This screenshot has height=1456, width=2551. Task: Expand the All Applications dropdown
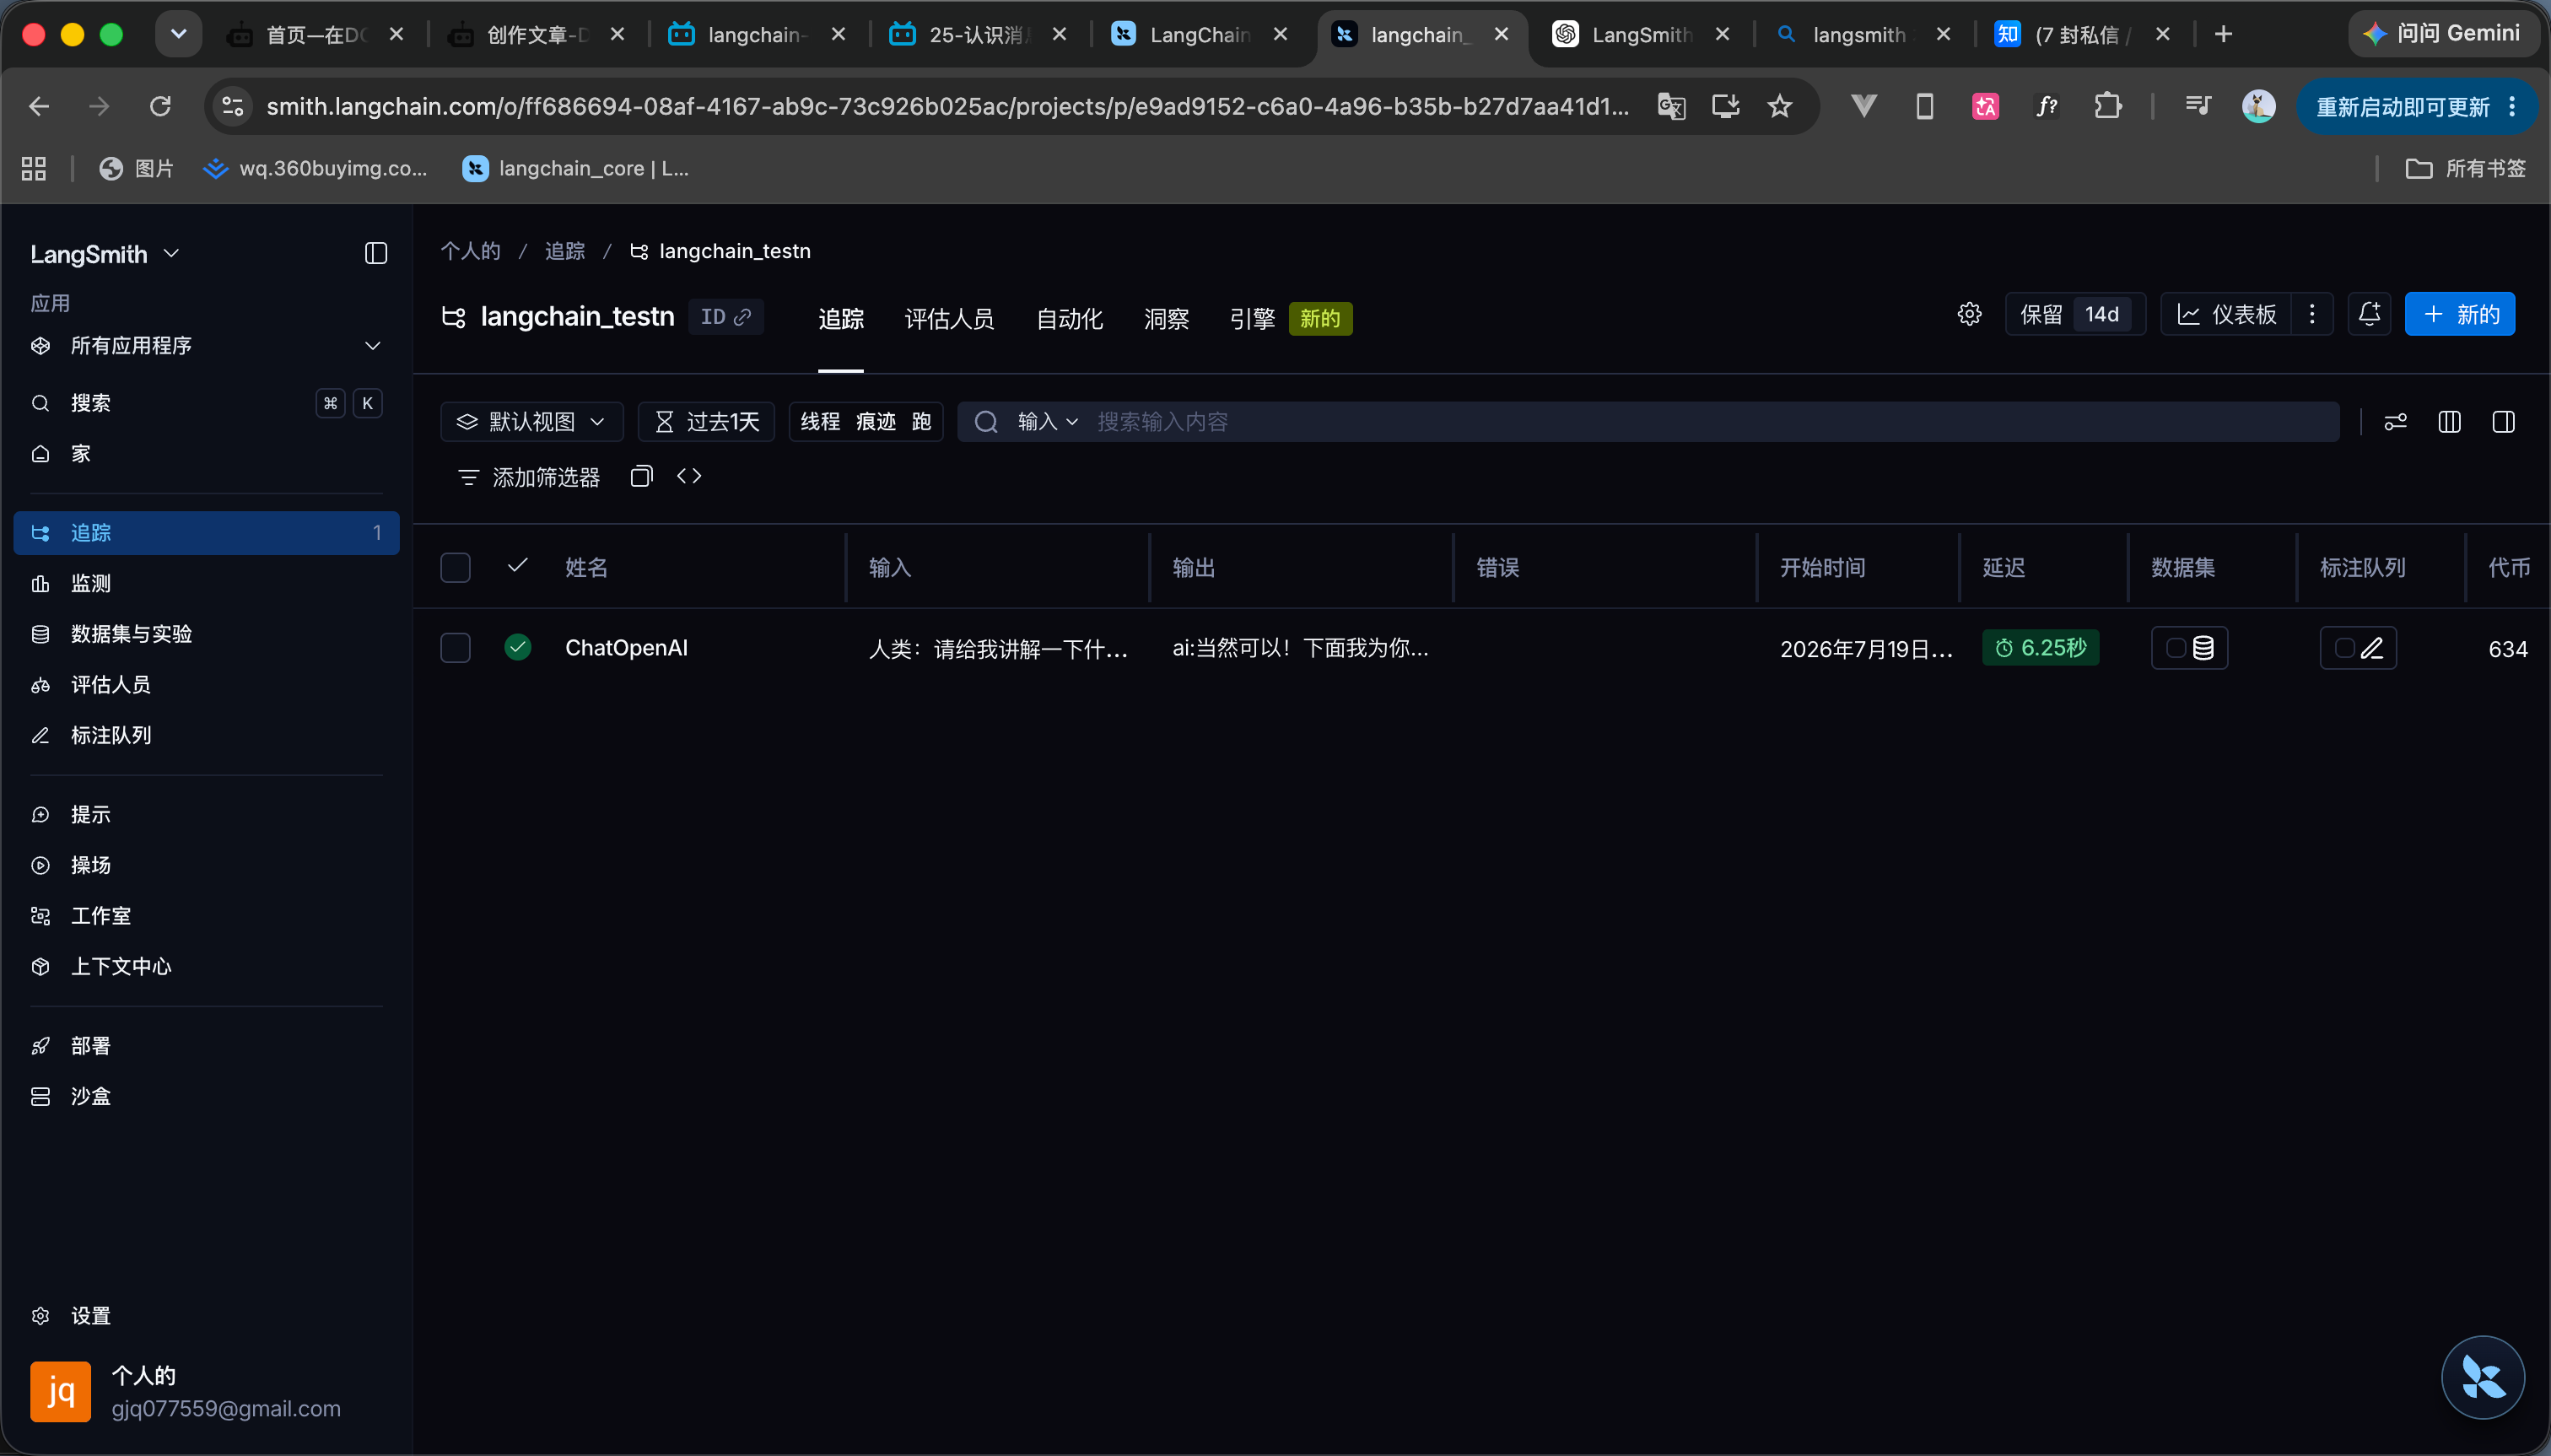pyautogui.click(x=206, y=346)
